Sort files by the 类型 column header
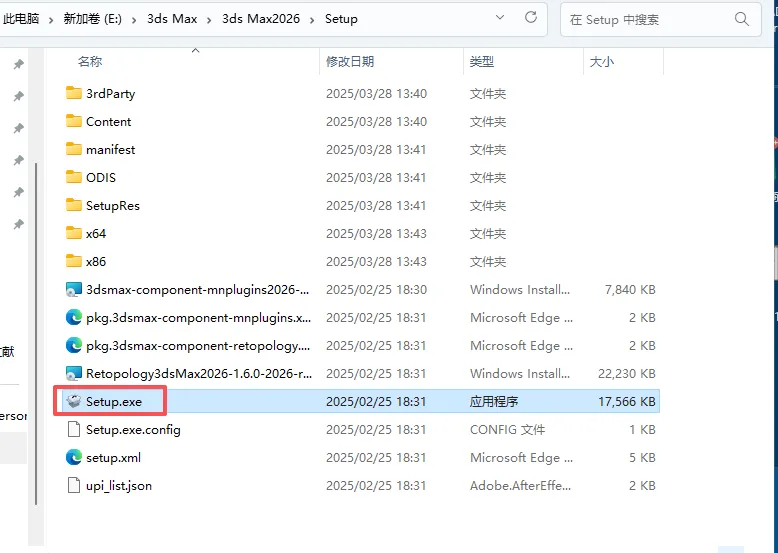The image size is (778, 553). point(482,61)
